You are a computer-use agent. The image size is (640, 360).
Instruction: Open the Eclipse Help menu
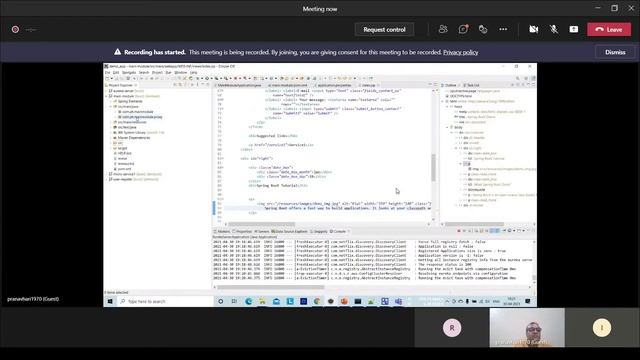click(x=193, y=73)
